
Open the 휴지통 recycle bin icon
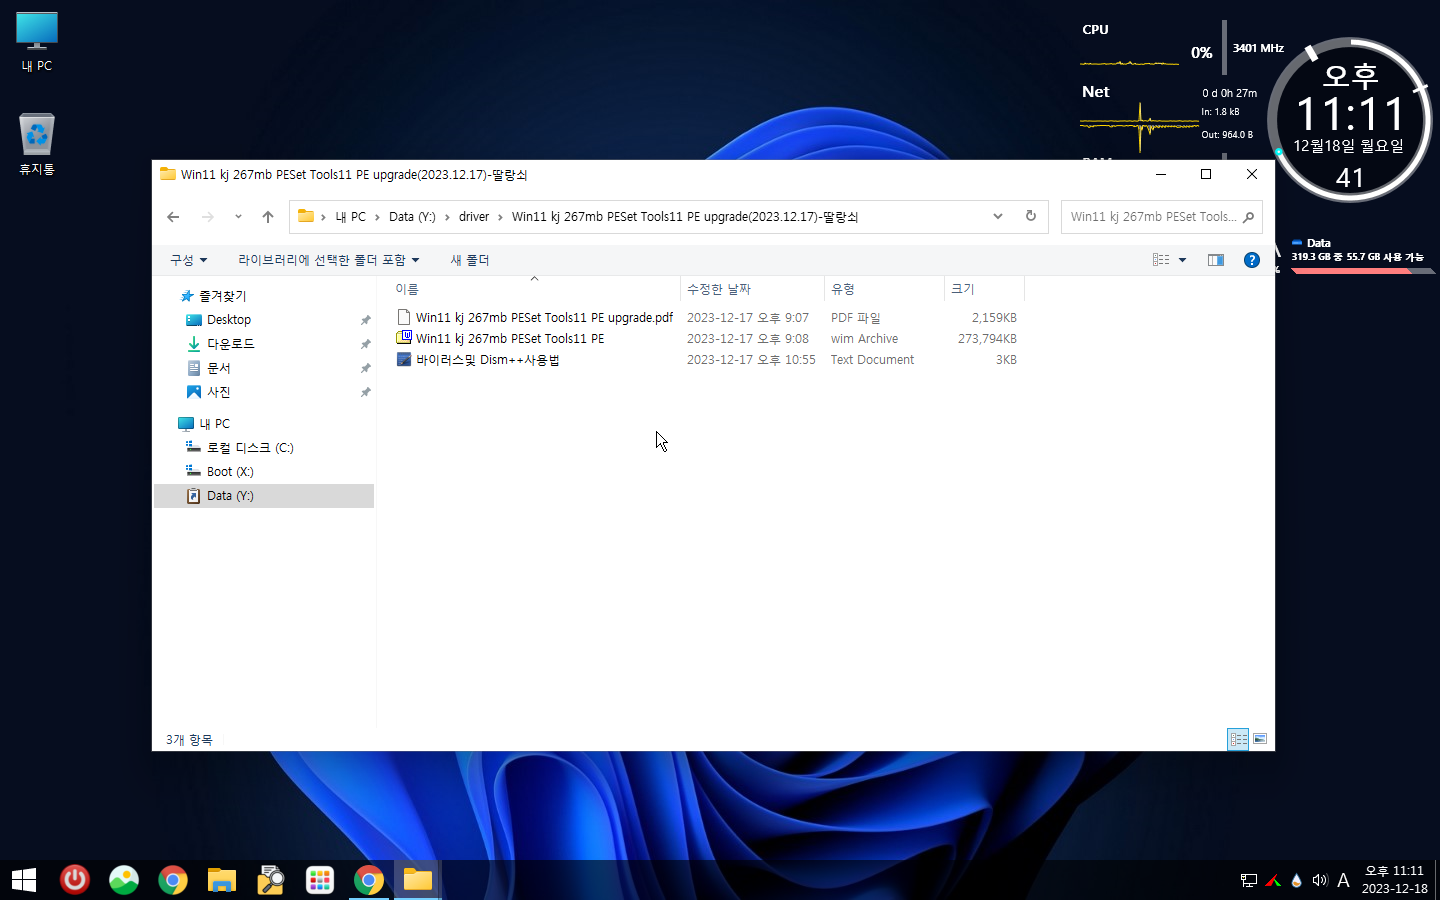pyautogui.click(x=37, y=145)
